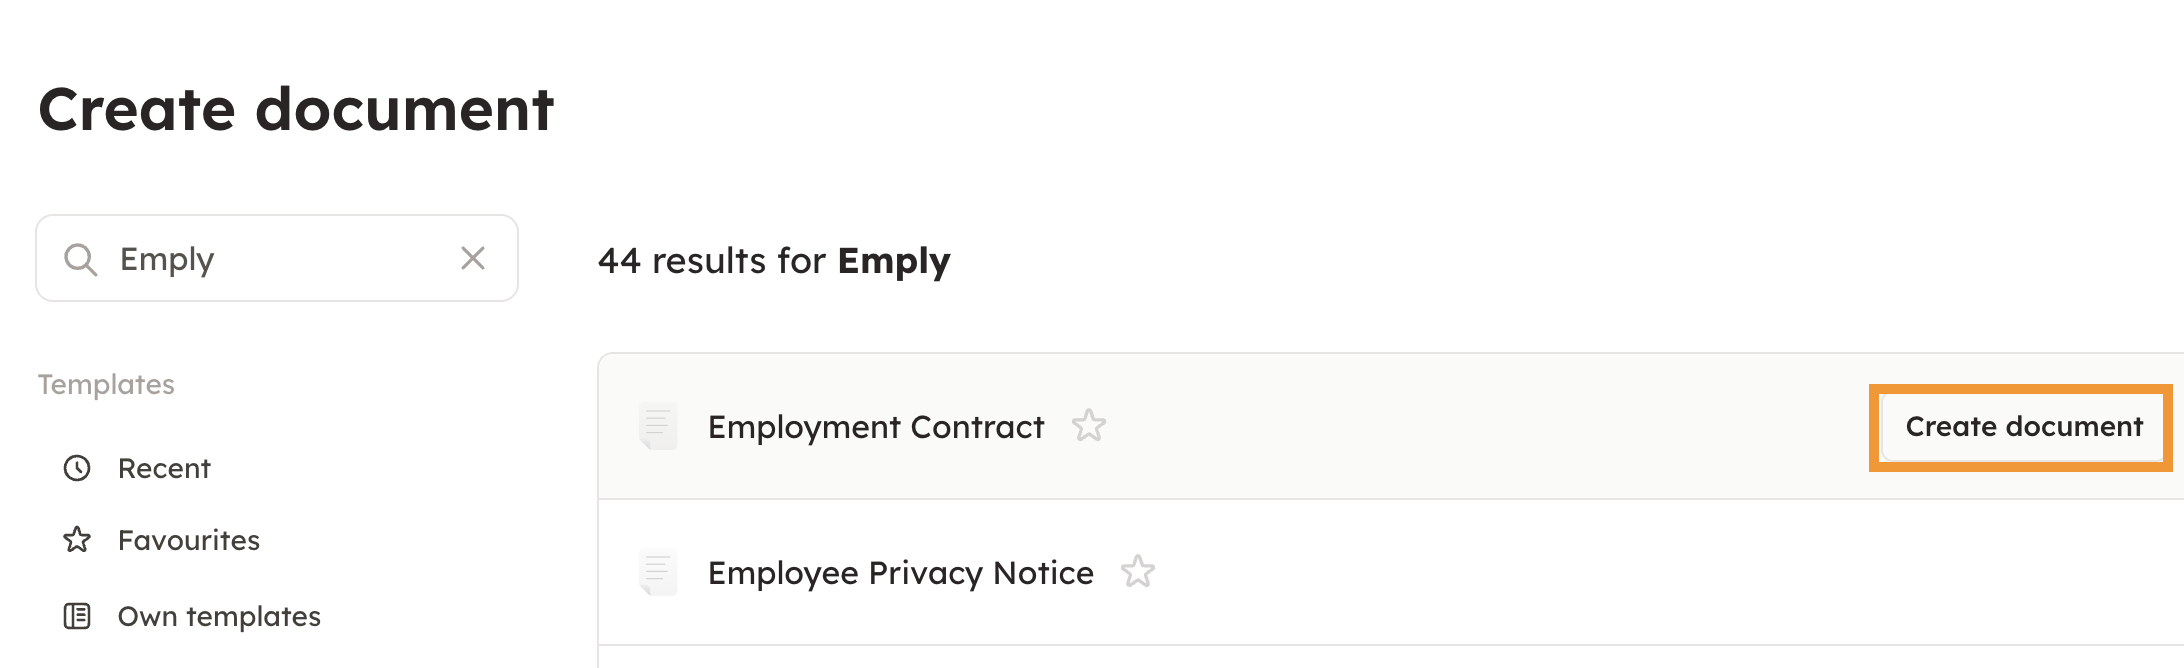This screenshot has width=2184, height=668.
Task: Click the Create document page heading
Action: tap(296, 109)
